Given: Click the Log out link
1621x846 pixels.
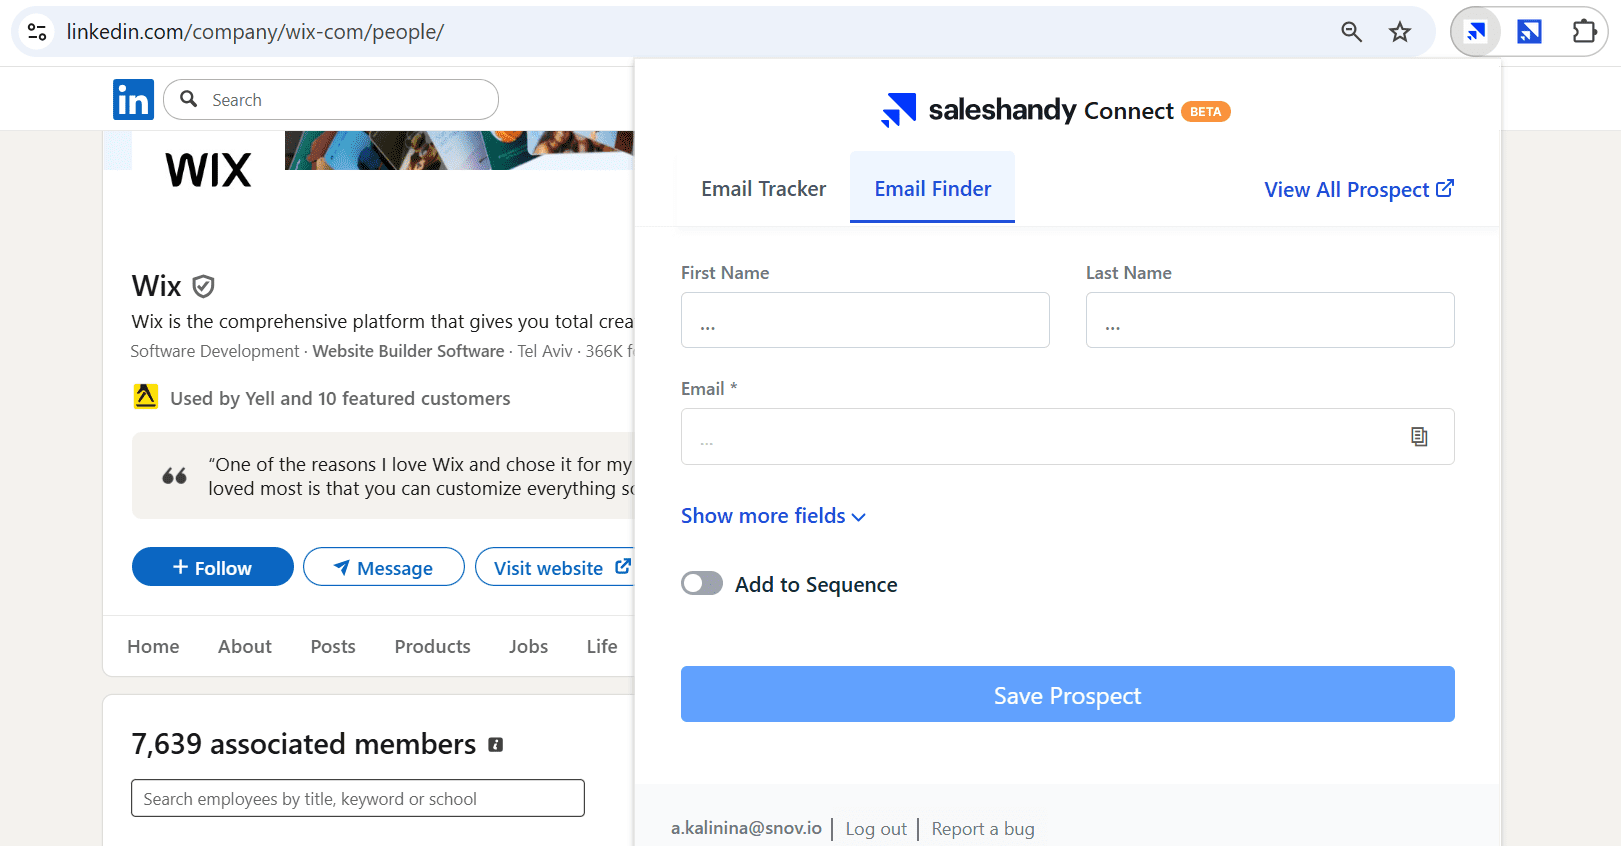Looking at the screenshot, I should [x=876, y=829].
